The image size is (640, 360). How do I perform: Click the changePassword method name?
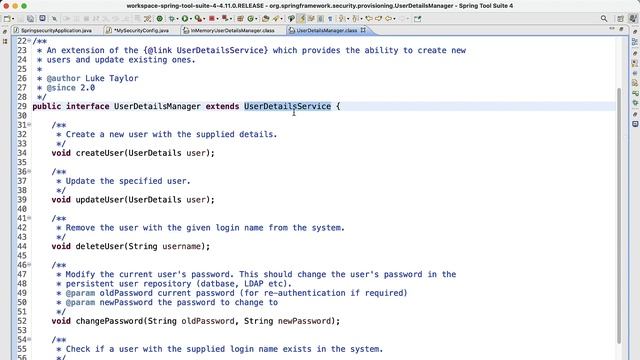point(109,321)
